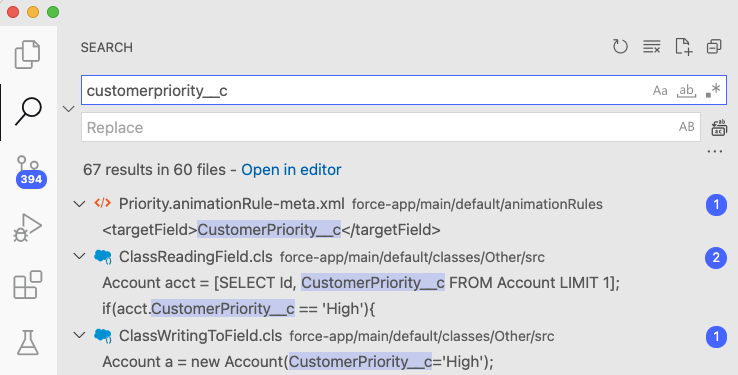
Task: Click XML file icon of Priority.animationRule-meta.xml
Action: click(x=103, y=203)
